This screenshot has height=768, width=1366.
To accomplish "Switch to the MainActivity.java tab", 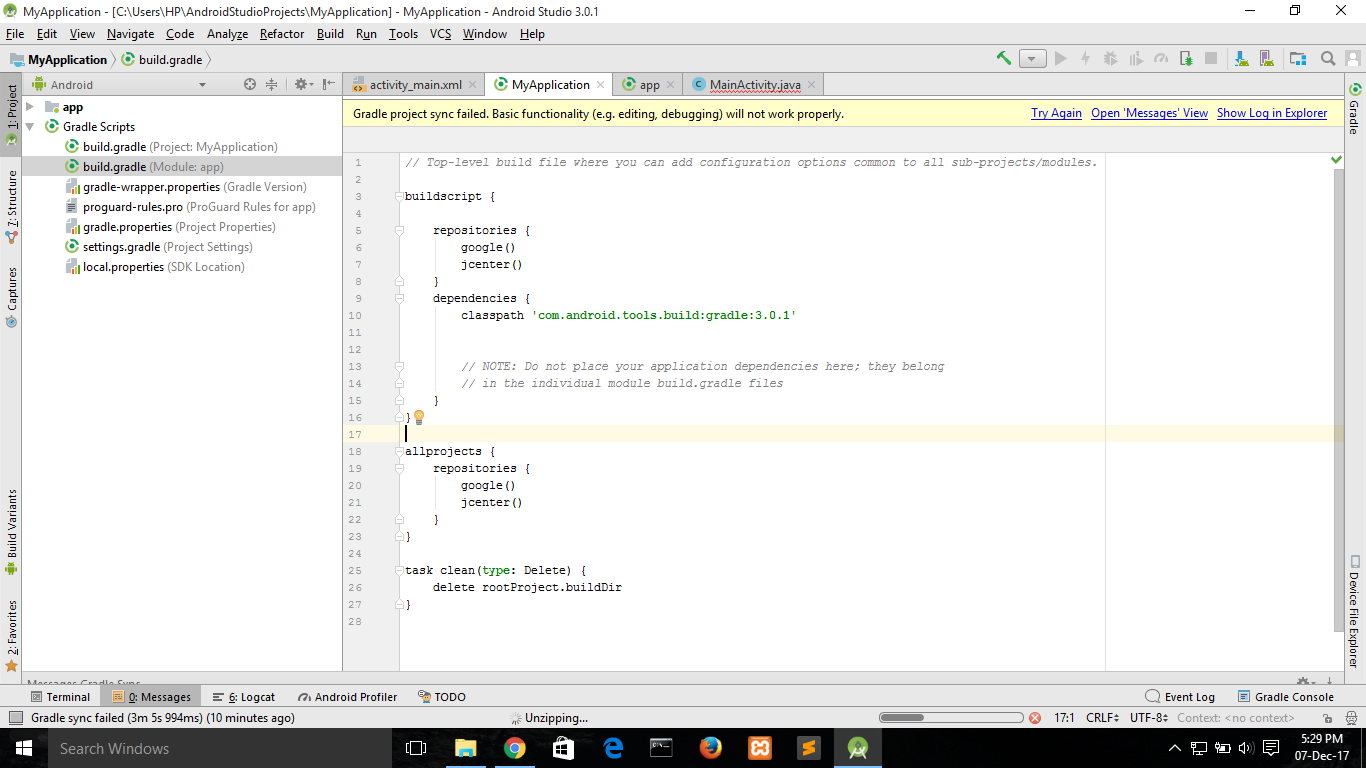I will [755, 85].
